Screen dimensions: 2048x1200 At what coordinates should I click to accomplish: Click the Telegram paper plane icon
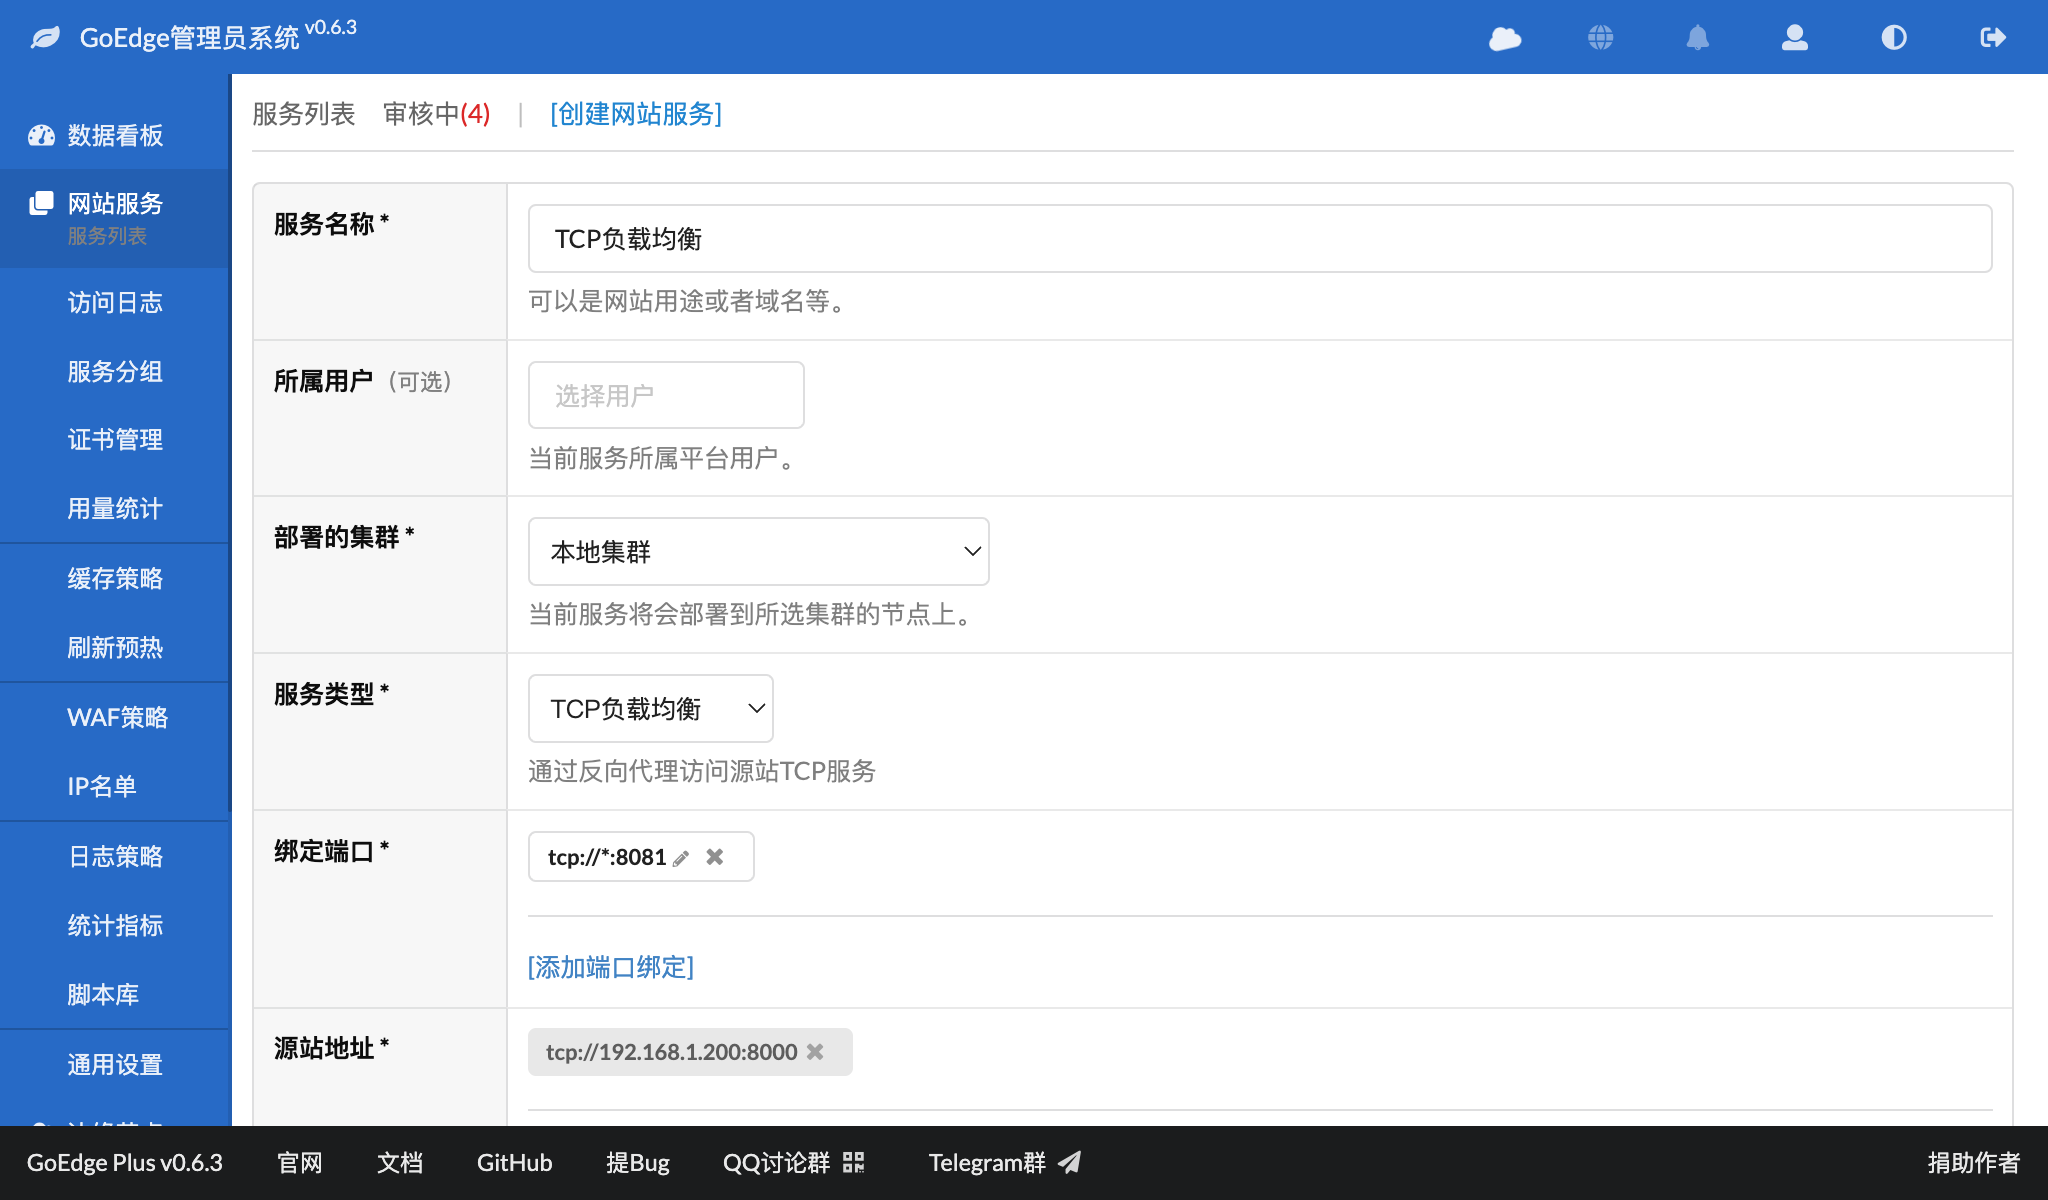click(x=1070, y=1162)
